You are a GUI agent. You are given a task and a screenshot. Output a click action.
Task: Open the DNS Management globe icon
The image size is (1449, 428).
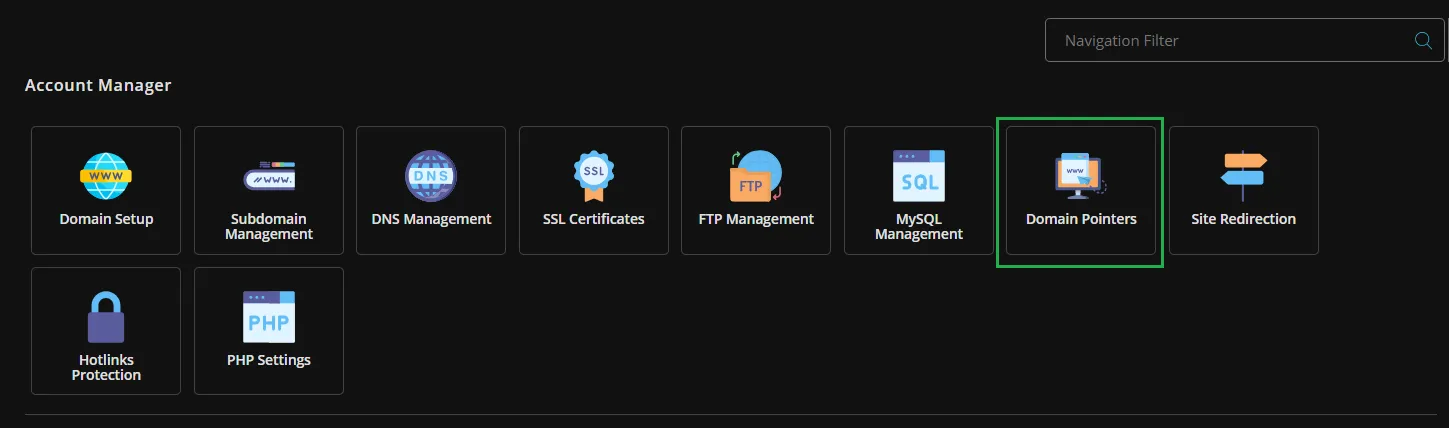point(431,176)
